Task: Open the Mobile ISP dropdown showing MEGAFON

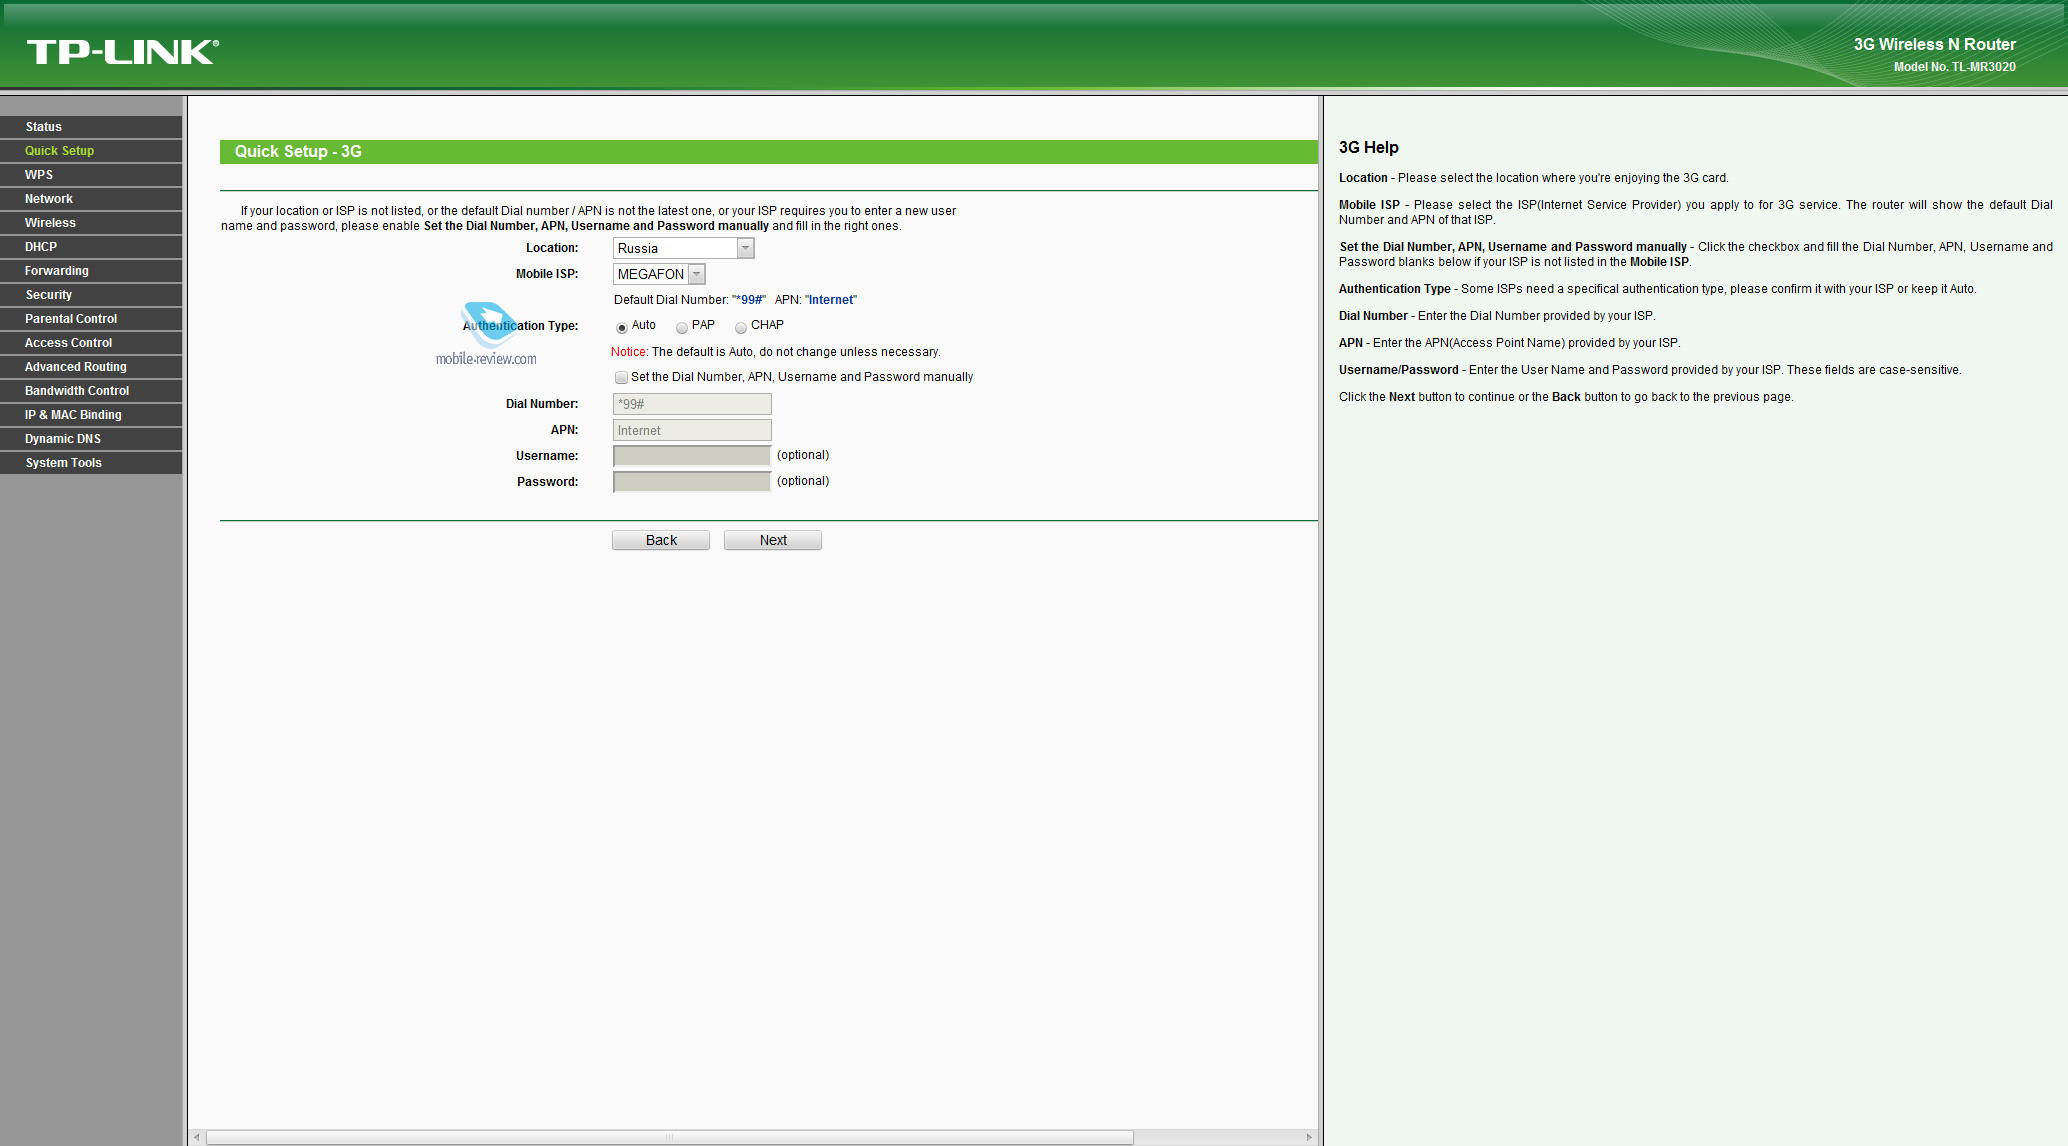Action: click(659, 274)
